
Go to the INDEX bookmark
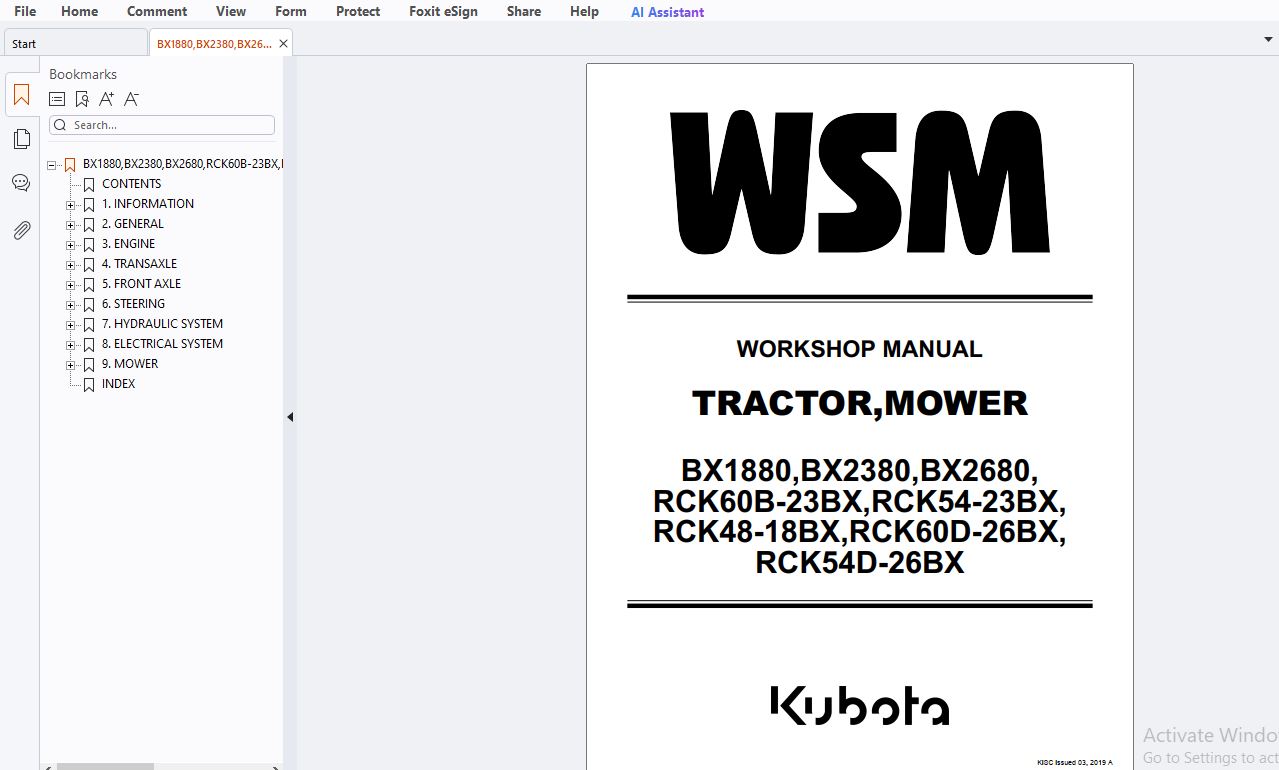coord(118,384)
